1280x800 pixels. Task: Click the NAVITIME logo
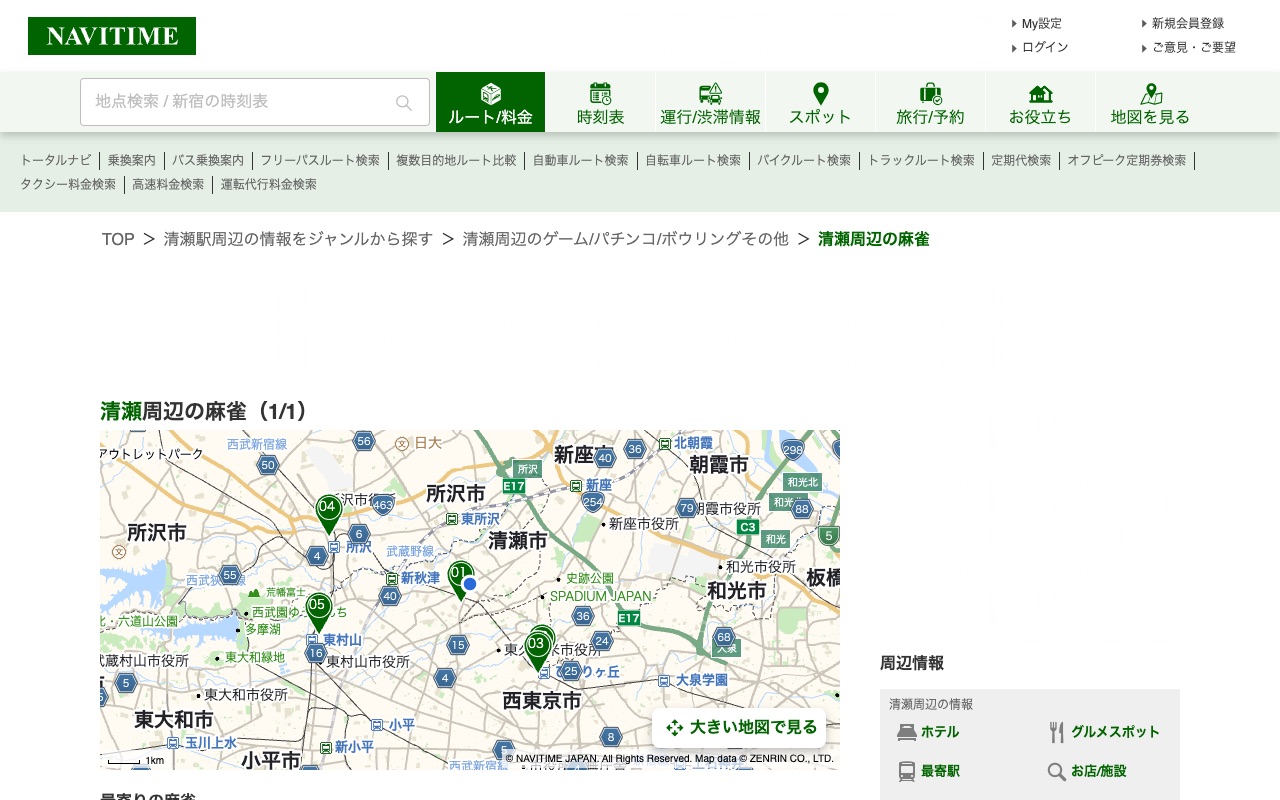111,35
